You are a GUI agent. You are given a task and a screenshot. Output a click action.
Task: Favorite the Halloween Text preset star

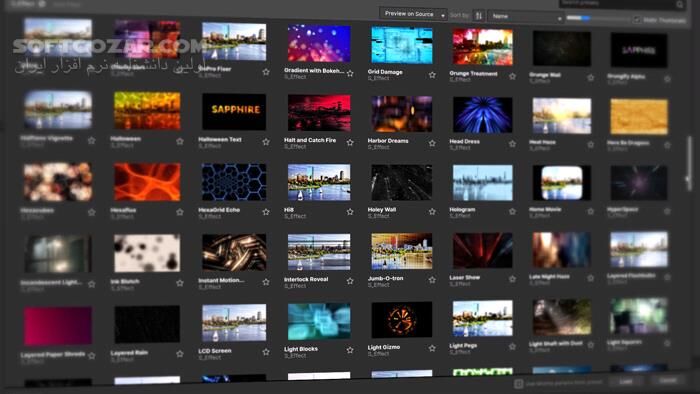coord(266,142)
